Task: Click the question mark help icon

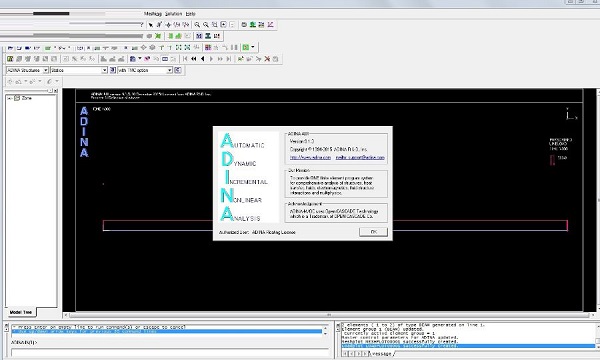Action: pyautogui.click(x=142, y=25)
